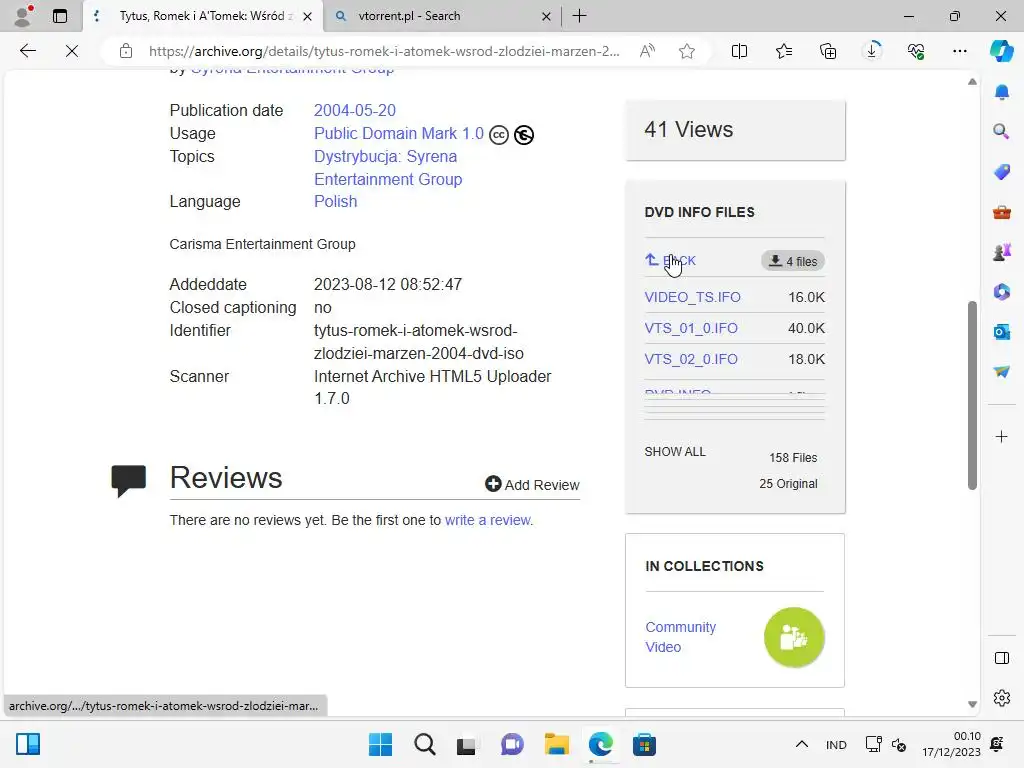Show hidden system tray icons

(x=802, y=744)
